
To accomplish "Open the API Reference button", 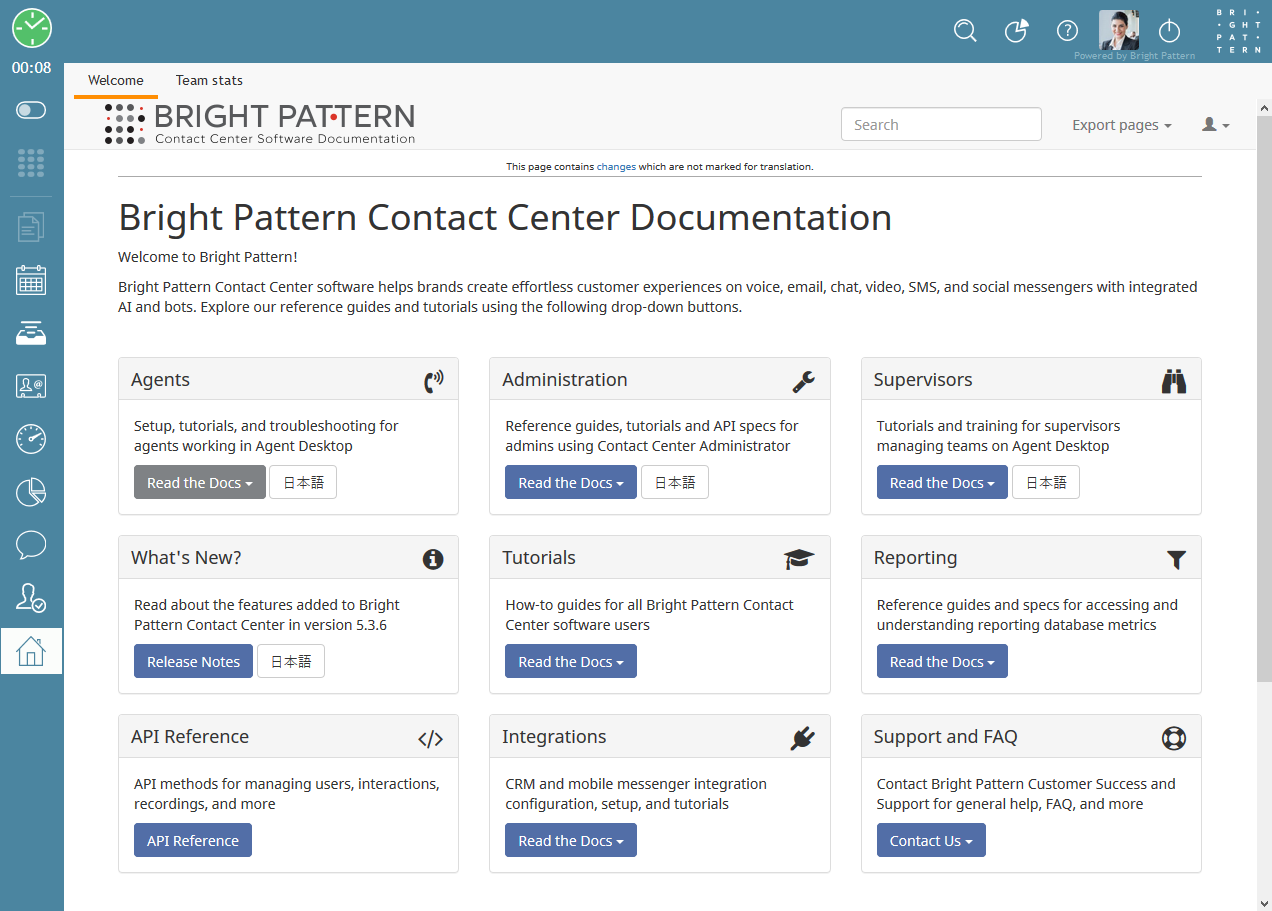I will (193, 840).
